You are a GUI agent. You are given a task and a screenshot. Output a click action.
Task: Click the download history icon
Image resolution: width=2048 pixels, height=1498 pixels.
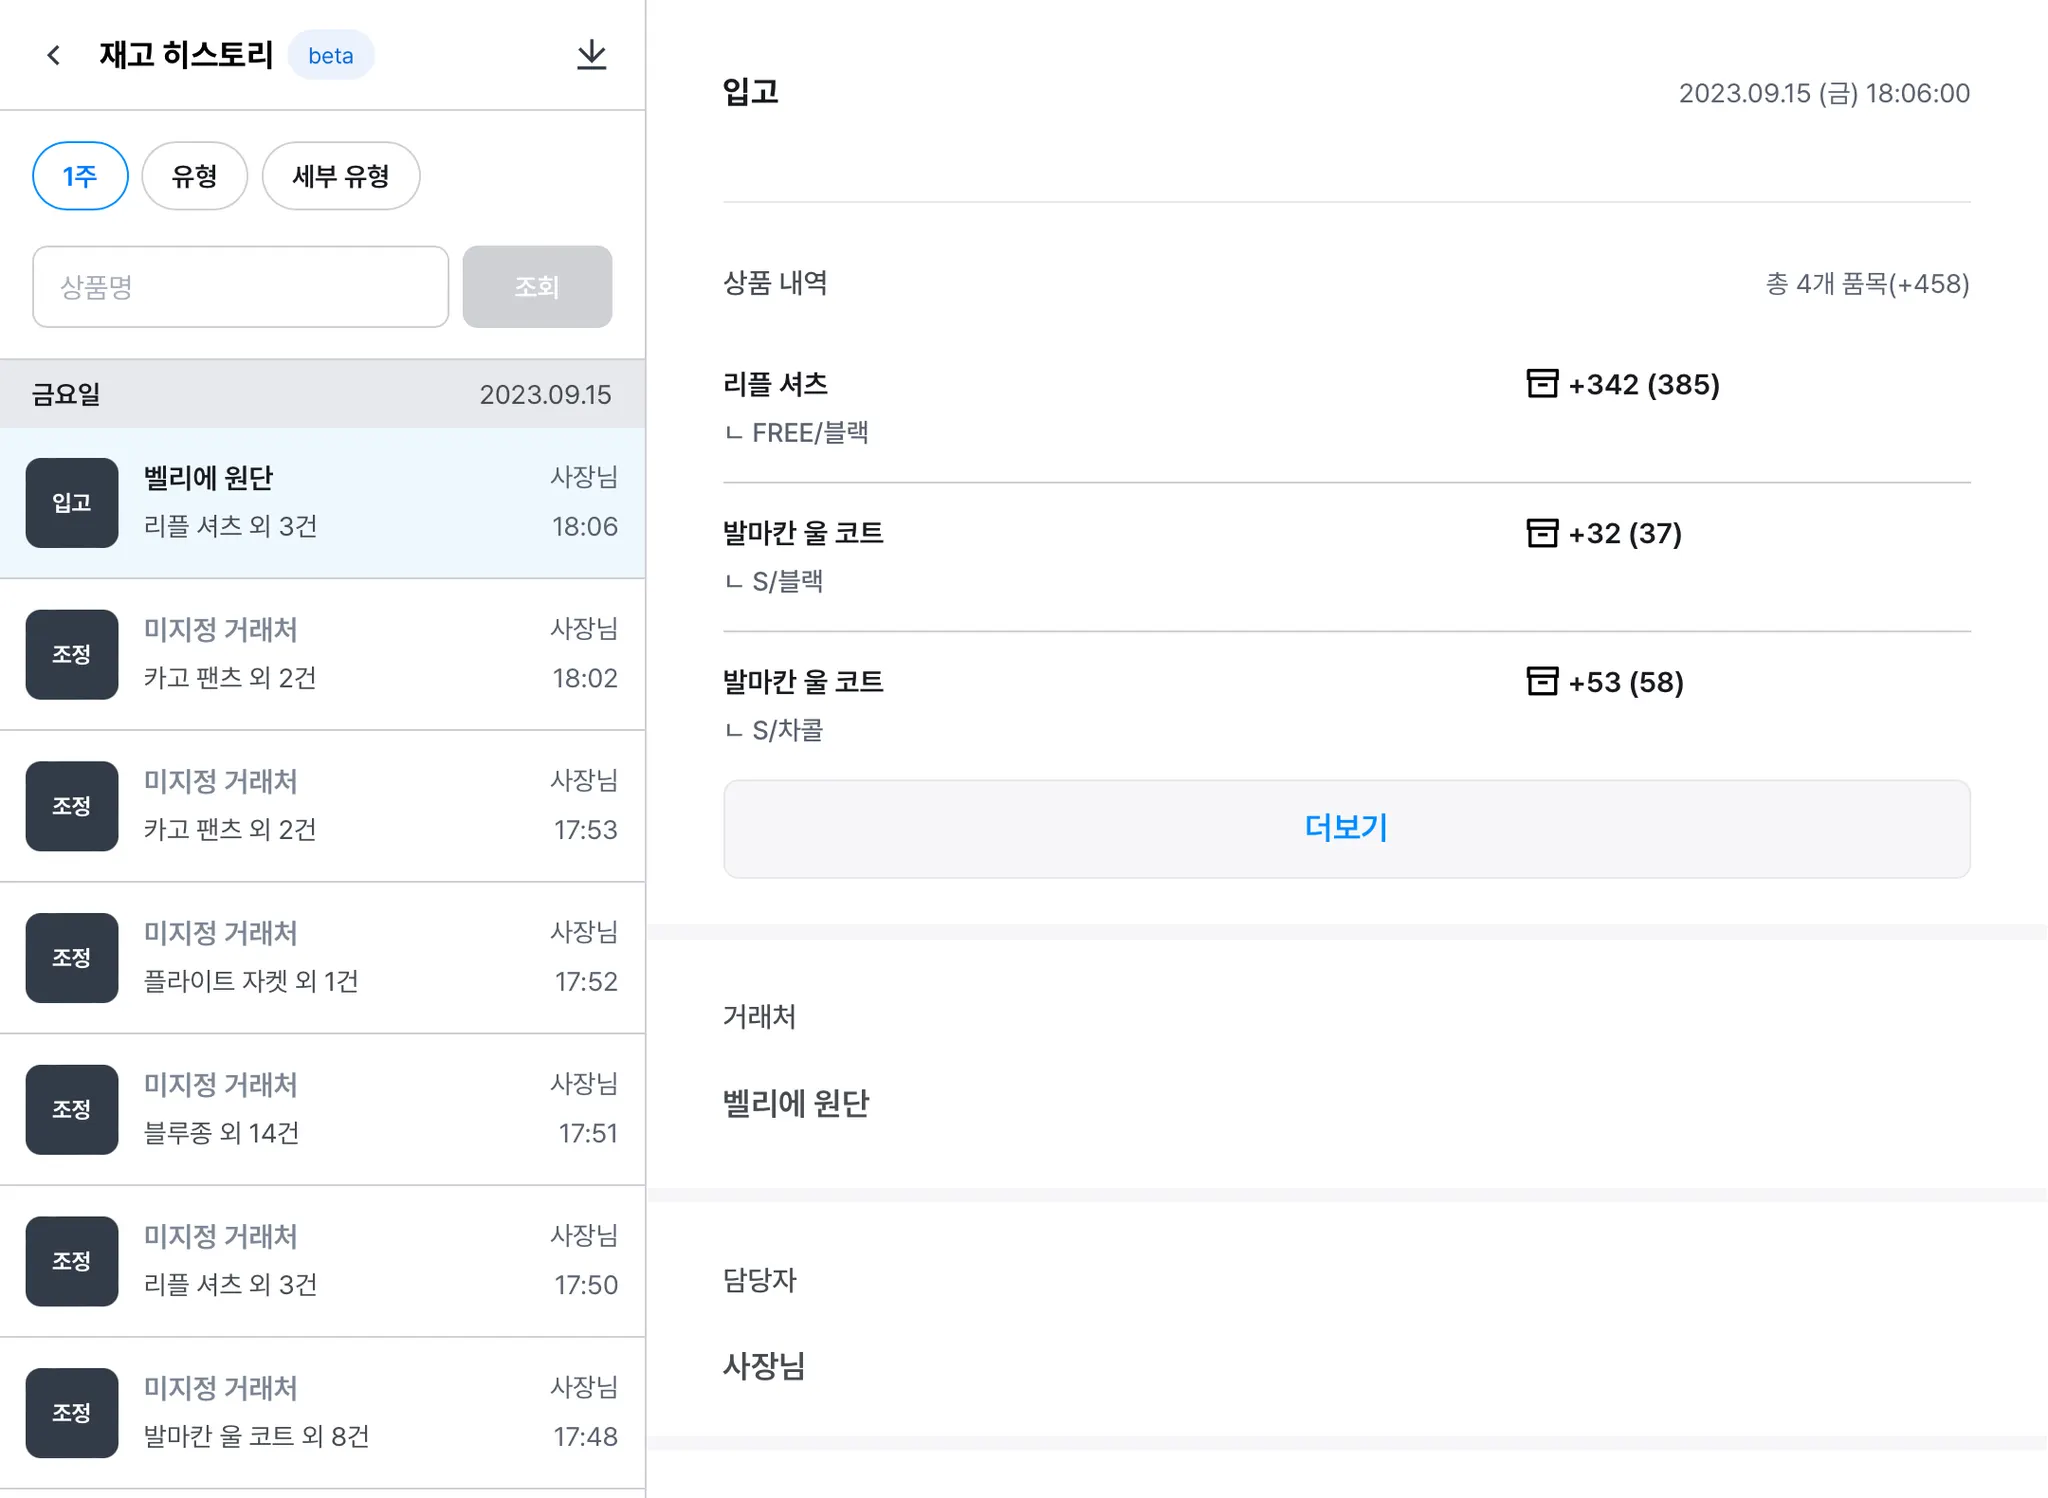(x=591, y=55)
